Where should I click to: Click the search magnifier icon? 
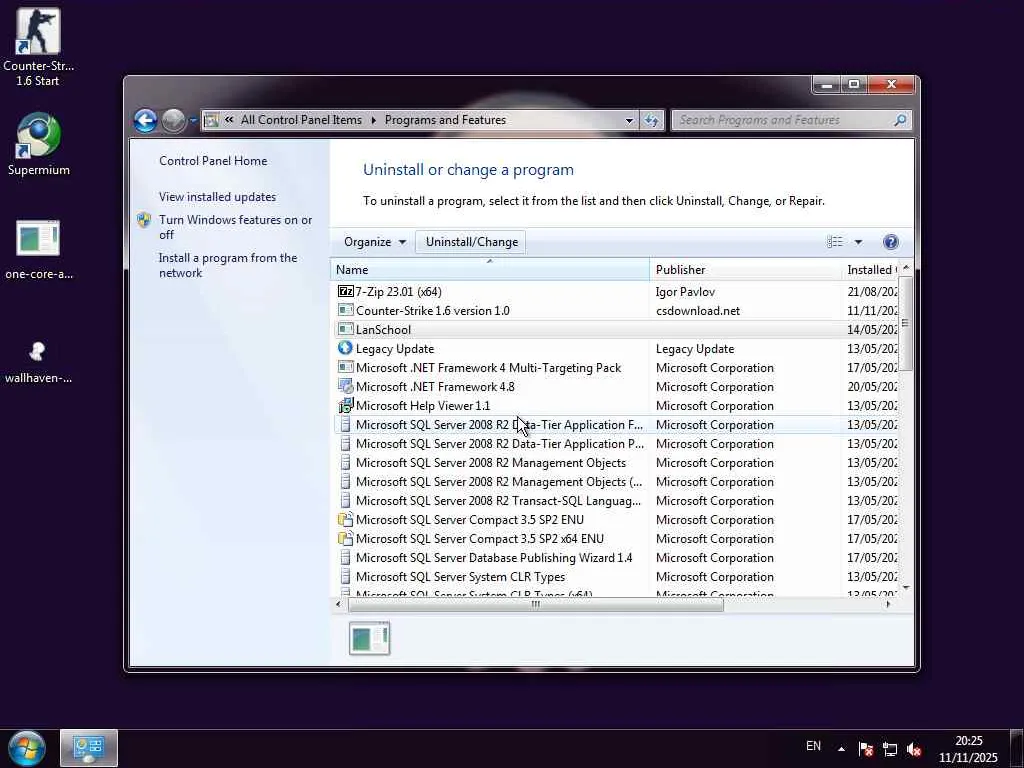pyautogui.click(x=900, y=120)
